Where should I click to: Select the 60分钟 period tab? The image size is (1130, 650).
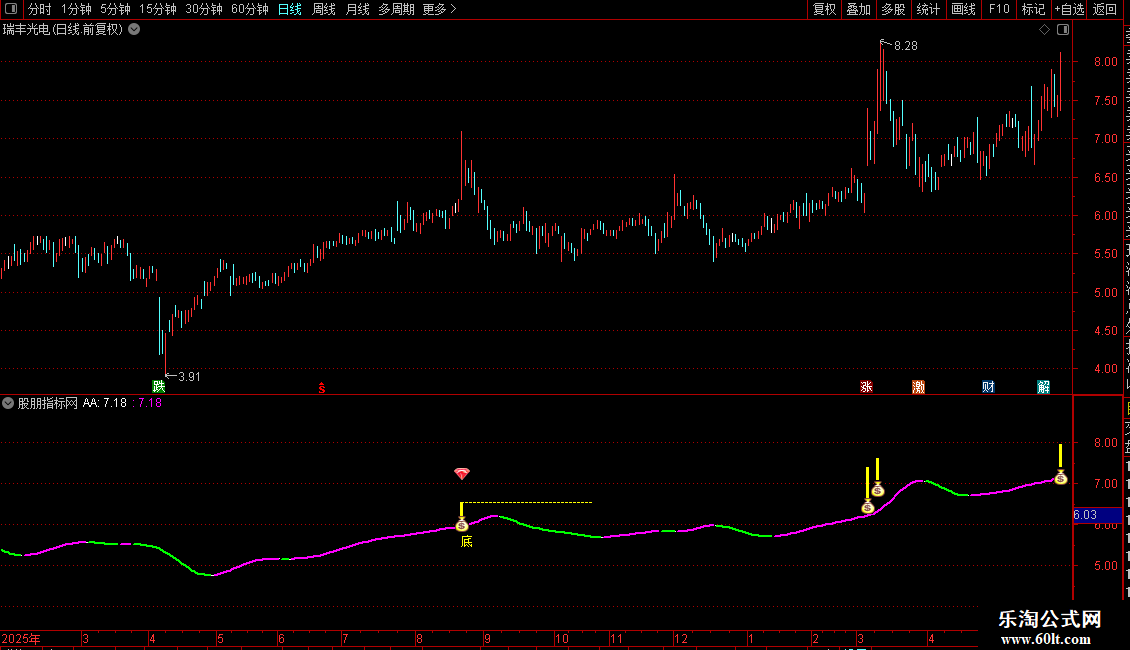point(250,9)
